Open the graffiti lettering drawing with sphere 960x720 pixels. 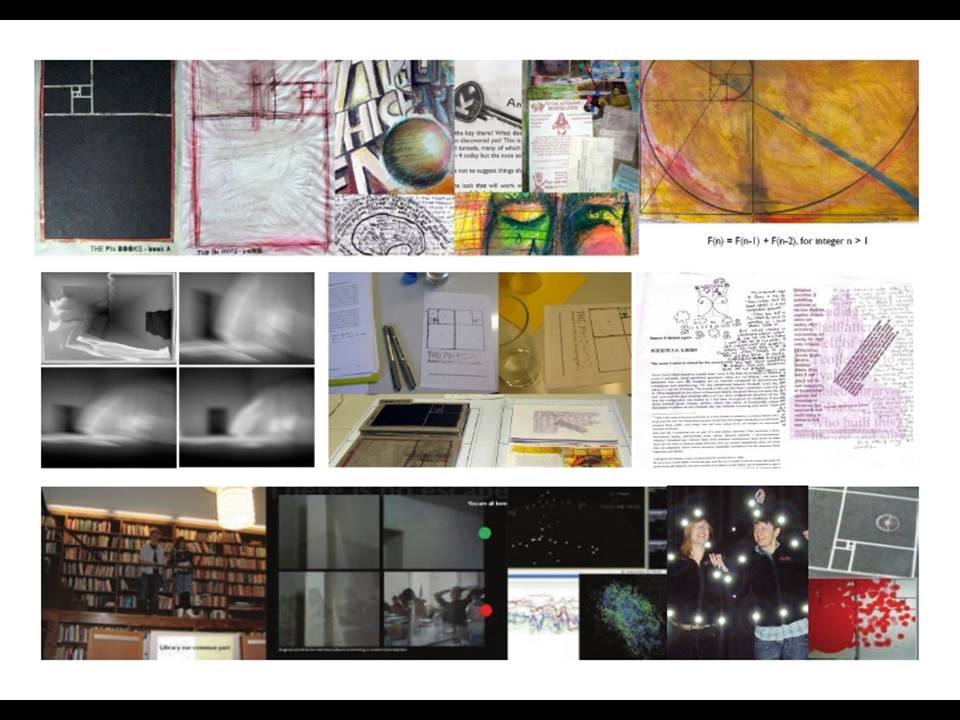[x=394, y=127]
